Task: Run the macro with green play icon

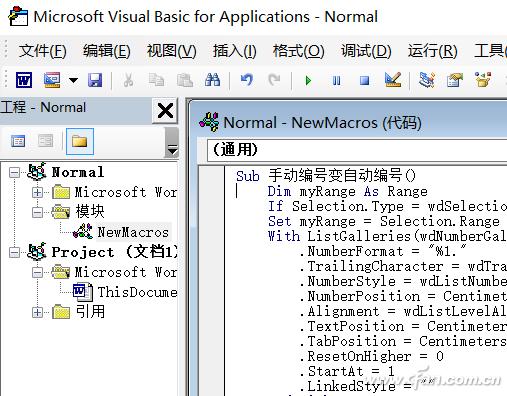Action: click(x=308, y=80)
